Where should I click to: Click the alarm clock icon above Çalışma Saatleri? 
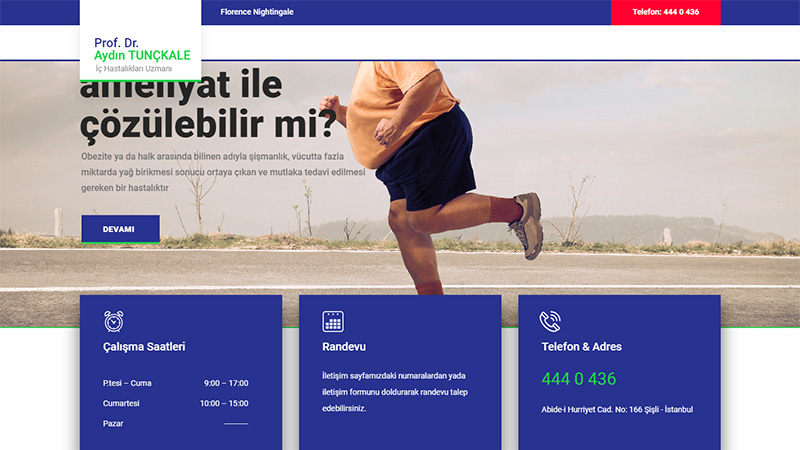point(114,321)
